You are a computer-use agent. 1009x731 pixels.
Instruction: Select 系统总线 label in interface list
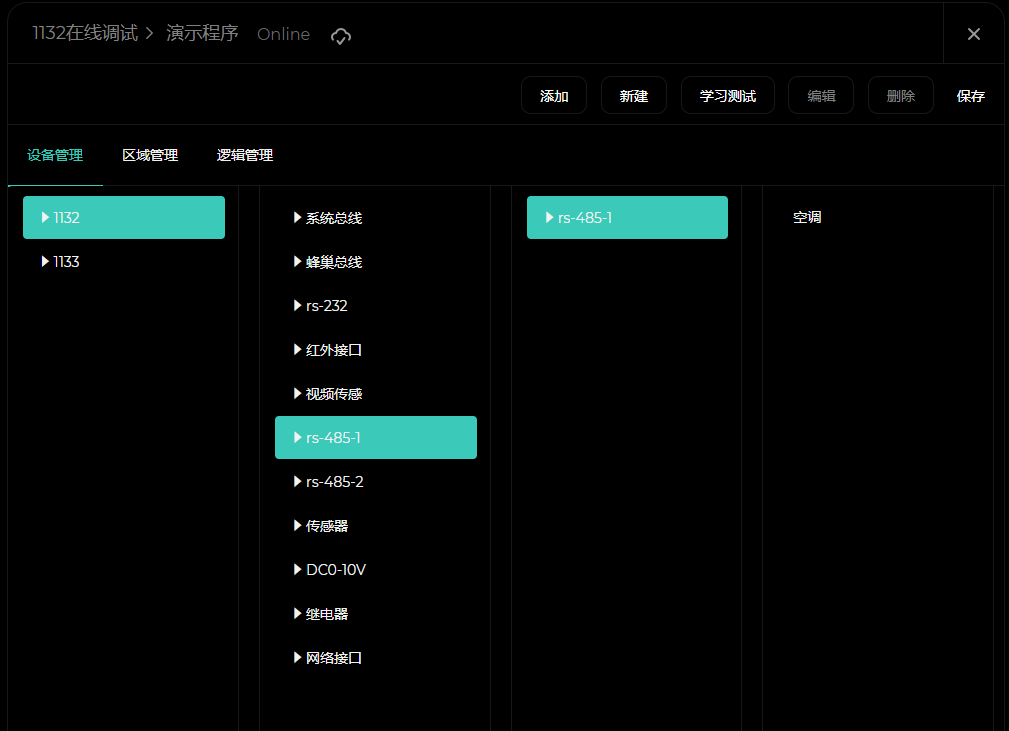click(334, 218)
